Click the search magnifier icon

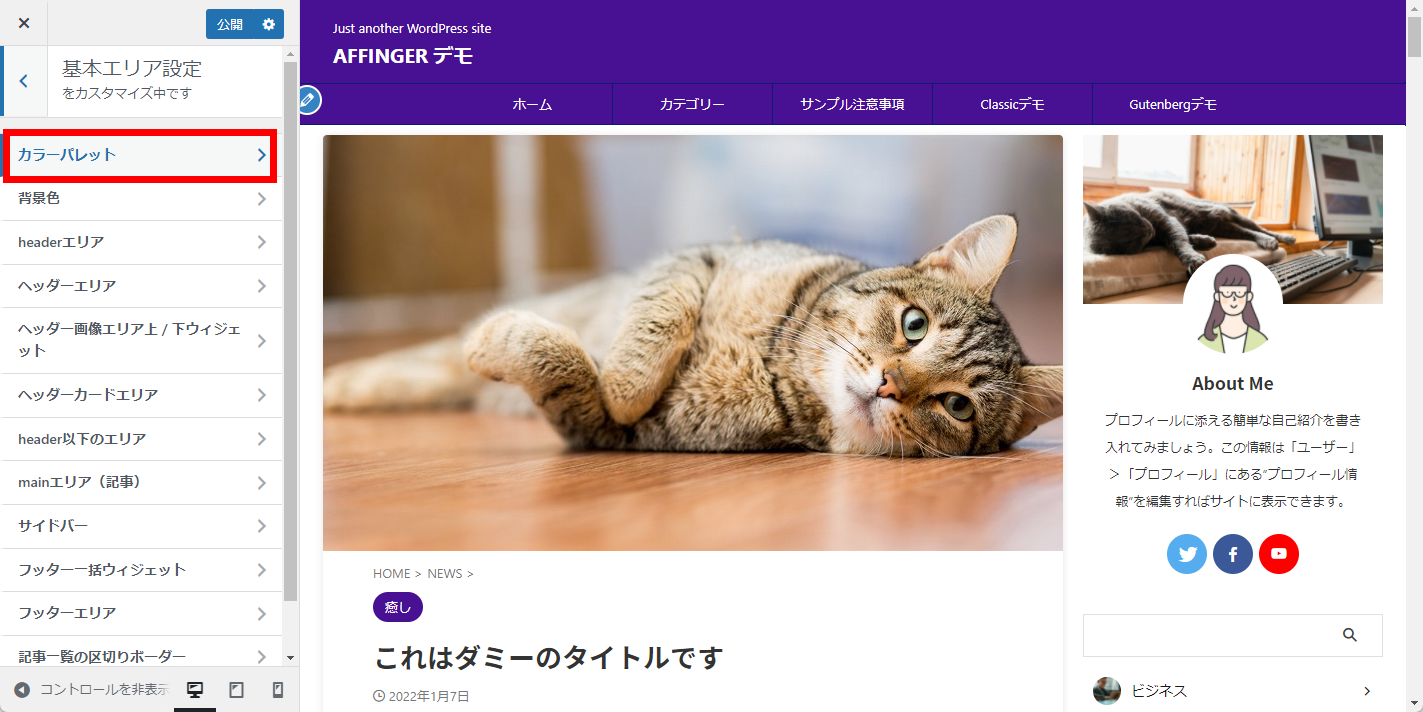(1350, 635)
